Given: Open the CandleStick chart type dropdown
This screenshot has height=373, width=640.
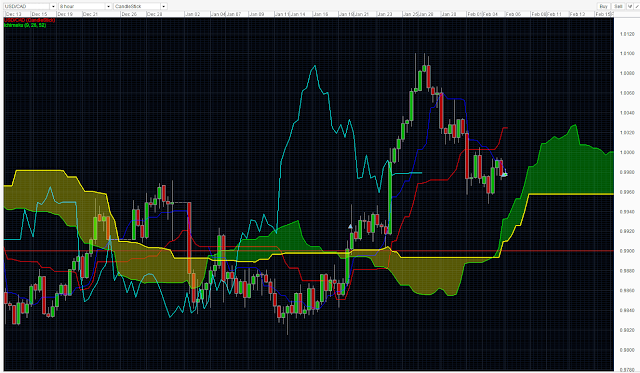Looking at the screenshot, I should 140,6.
